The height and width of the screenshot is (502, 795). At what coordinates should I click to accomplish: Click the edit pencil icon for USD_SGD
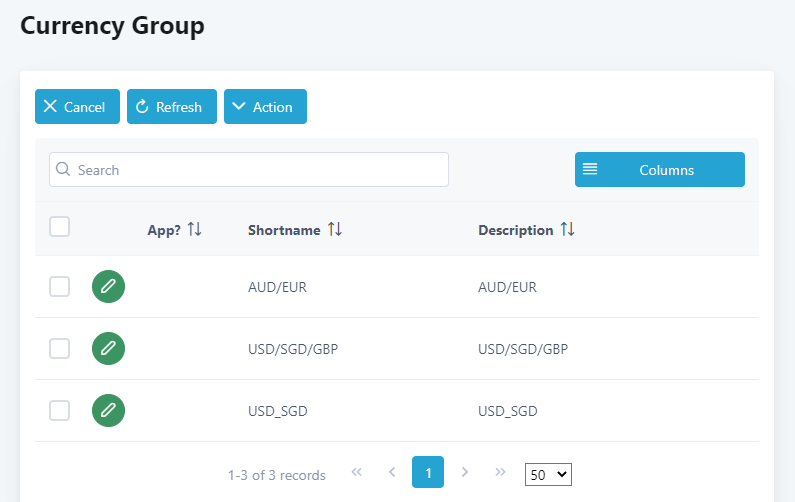(108, 409)
